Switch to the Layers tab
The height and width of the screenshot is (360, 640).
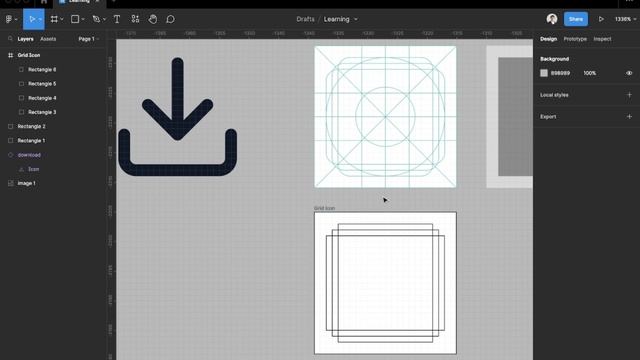point(25,39)
